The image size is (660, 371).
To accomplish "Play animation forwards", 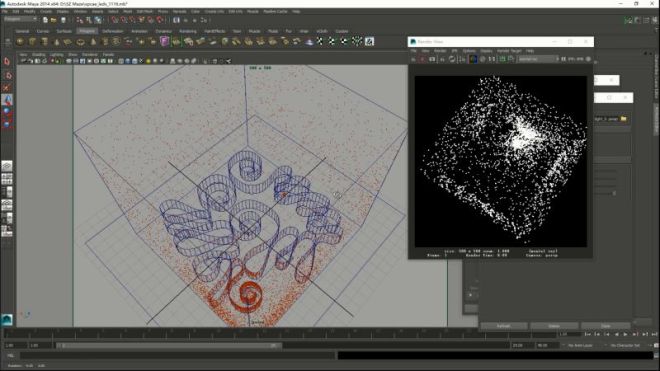I will (x=625, y=334).
